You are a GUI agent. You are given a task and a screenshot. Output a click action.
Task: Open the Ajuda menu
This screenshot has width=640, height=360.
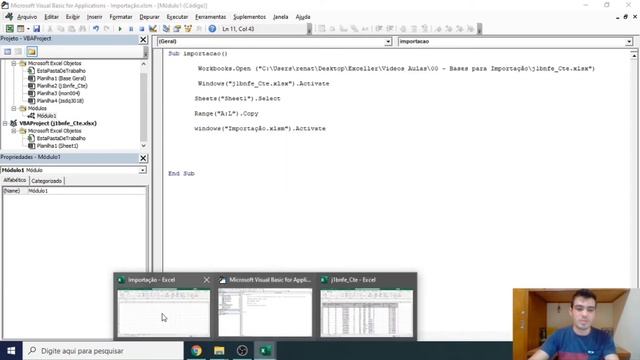point(303,17)
